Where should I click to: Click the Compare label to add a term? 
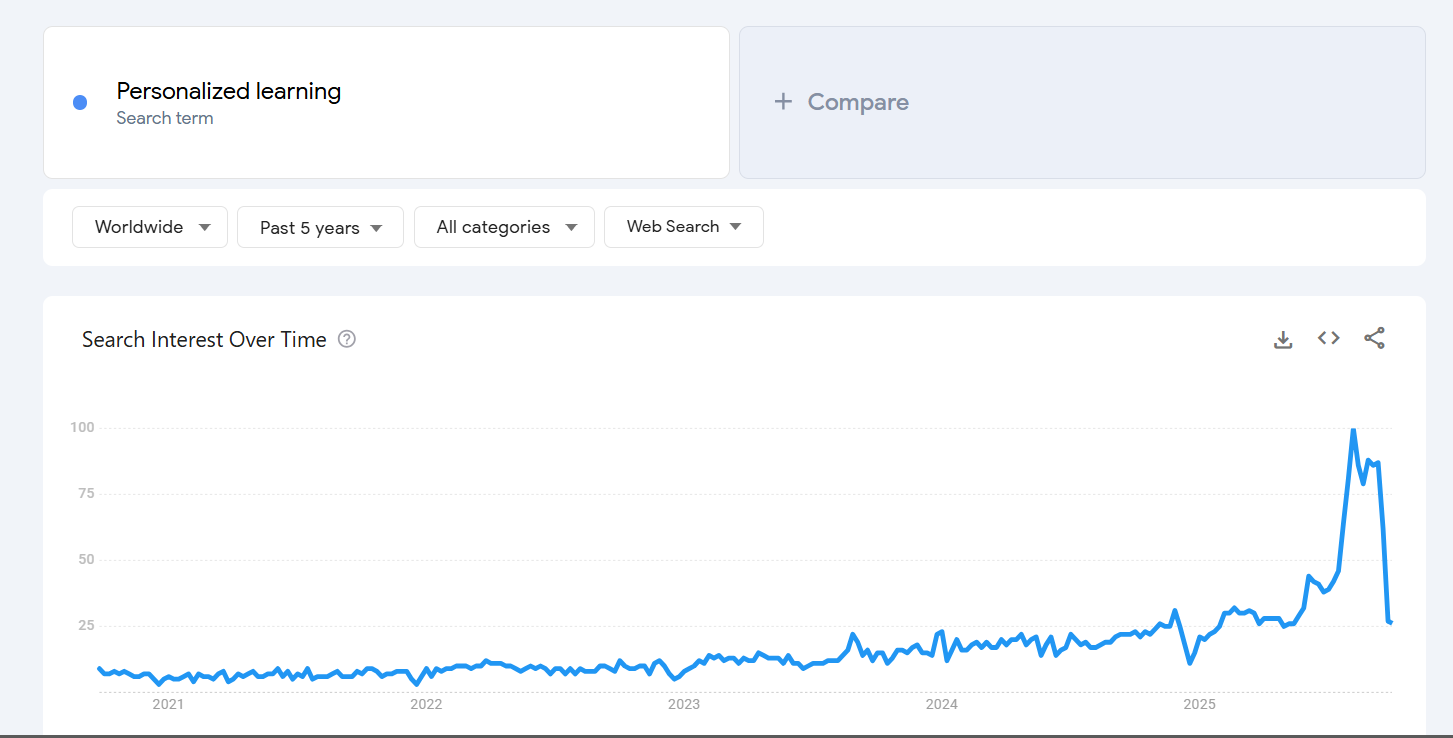(857, 102)
